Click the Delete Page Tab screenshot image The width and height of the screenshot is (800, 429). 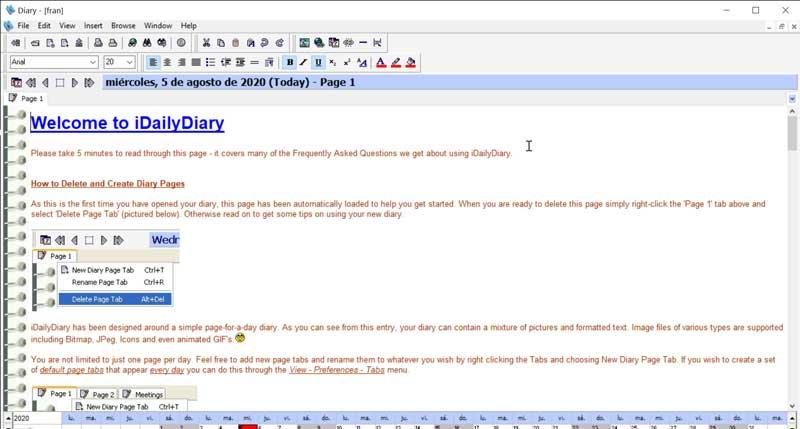pyautogui.click(x=107, y=270)
